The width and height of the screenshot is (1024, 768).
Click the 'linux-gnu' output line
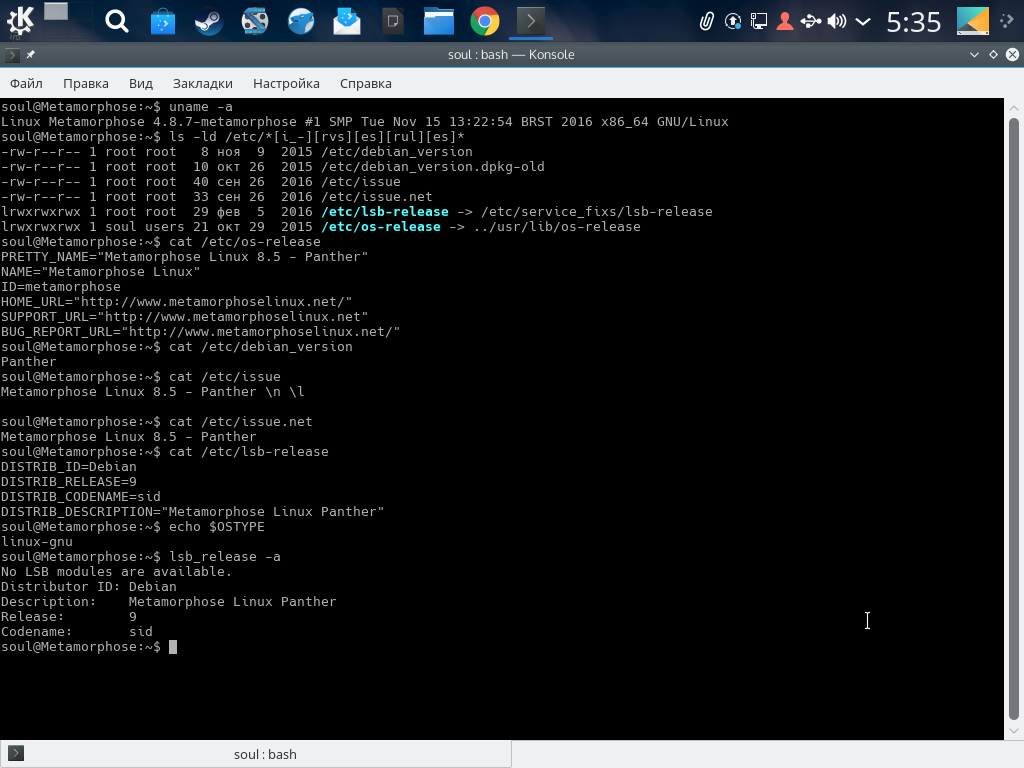click(x=37, y=542)
